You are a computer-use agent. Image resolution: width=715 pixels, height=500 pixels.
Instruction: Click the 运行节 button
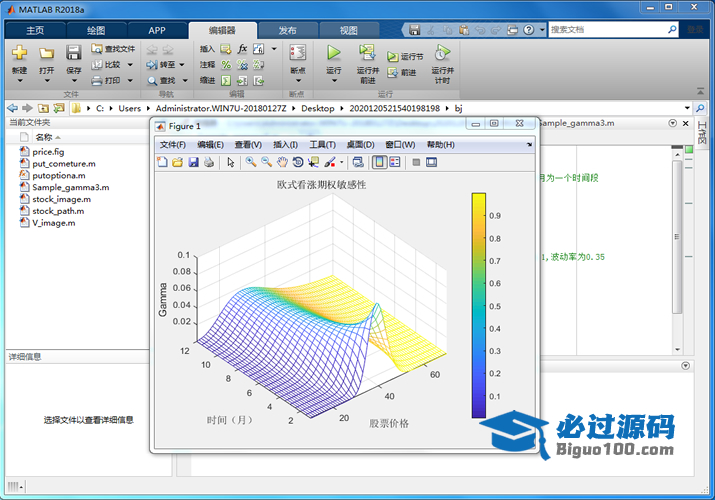pyautogui.click(x=405, y=57)
